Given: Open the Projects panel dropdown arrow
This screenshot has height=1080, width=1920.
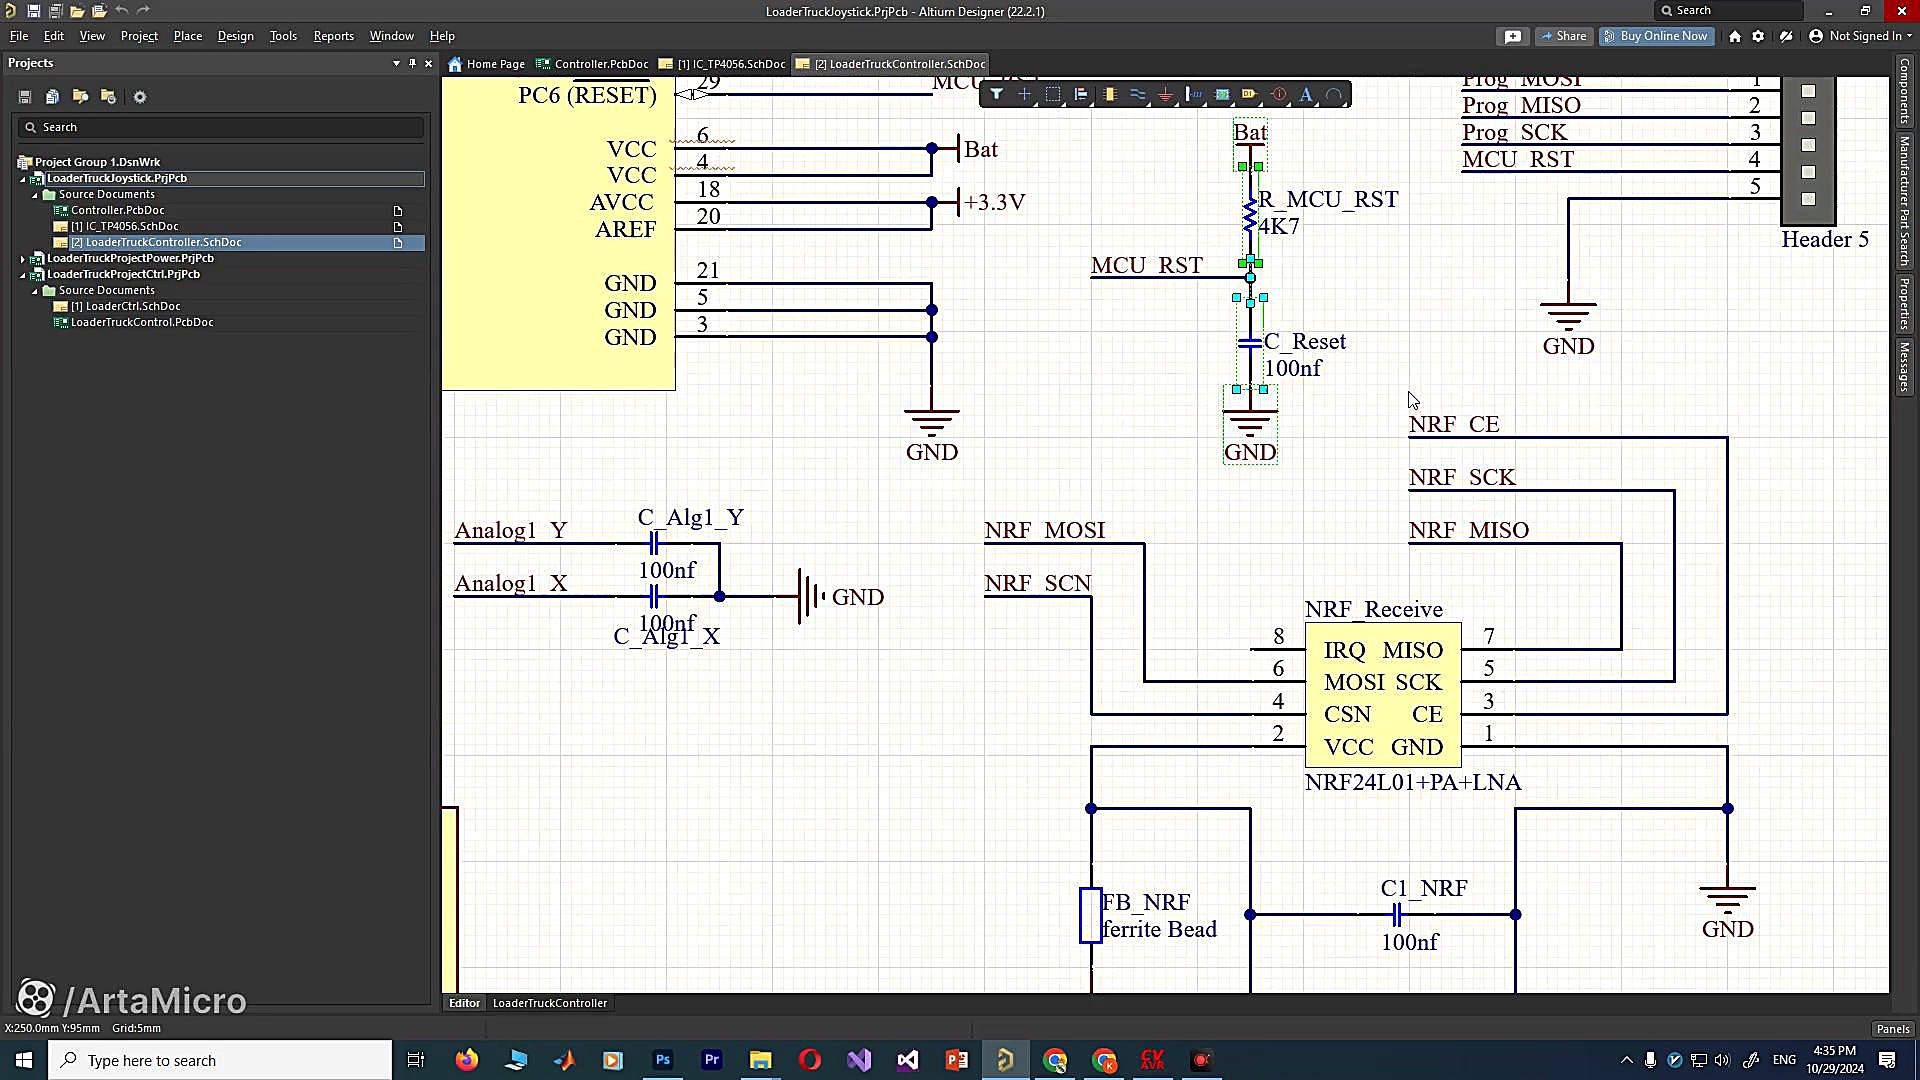Looking at the screenshot, I should click(x=396, y=63).
